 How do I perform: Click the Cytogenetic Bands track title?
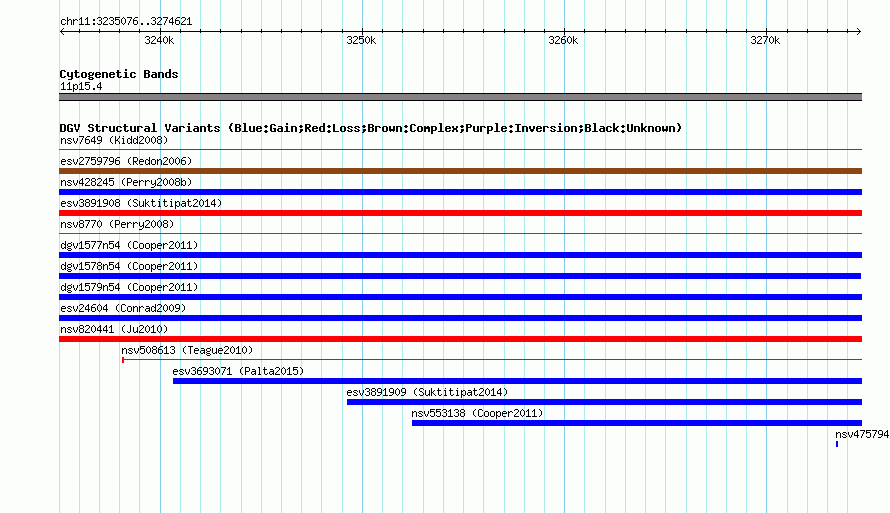[119, 74]
